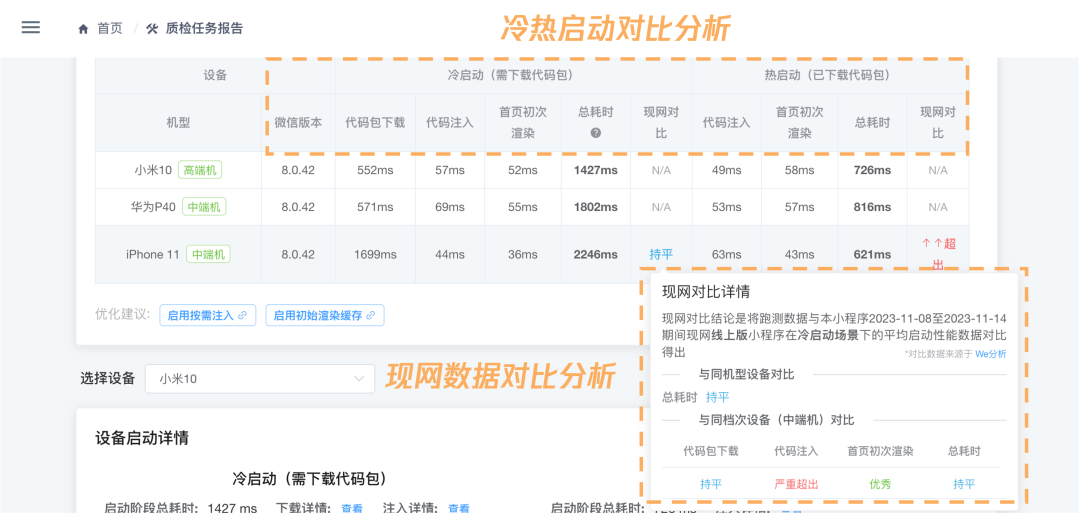Select the 华为P40 device row name

(x=154, y=207)
